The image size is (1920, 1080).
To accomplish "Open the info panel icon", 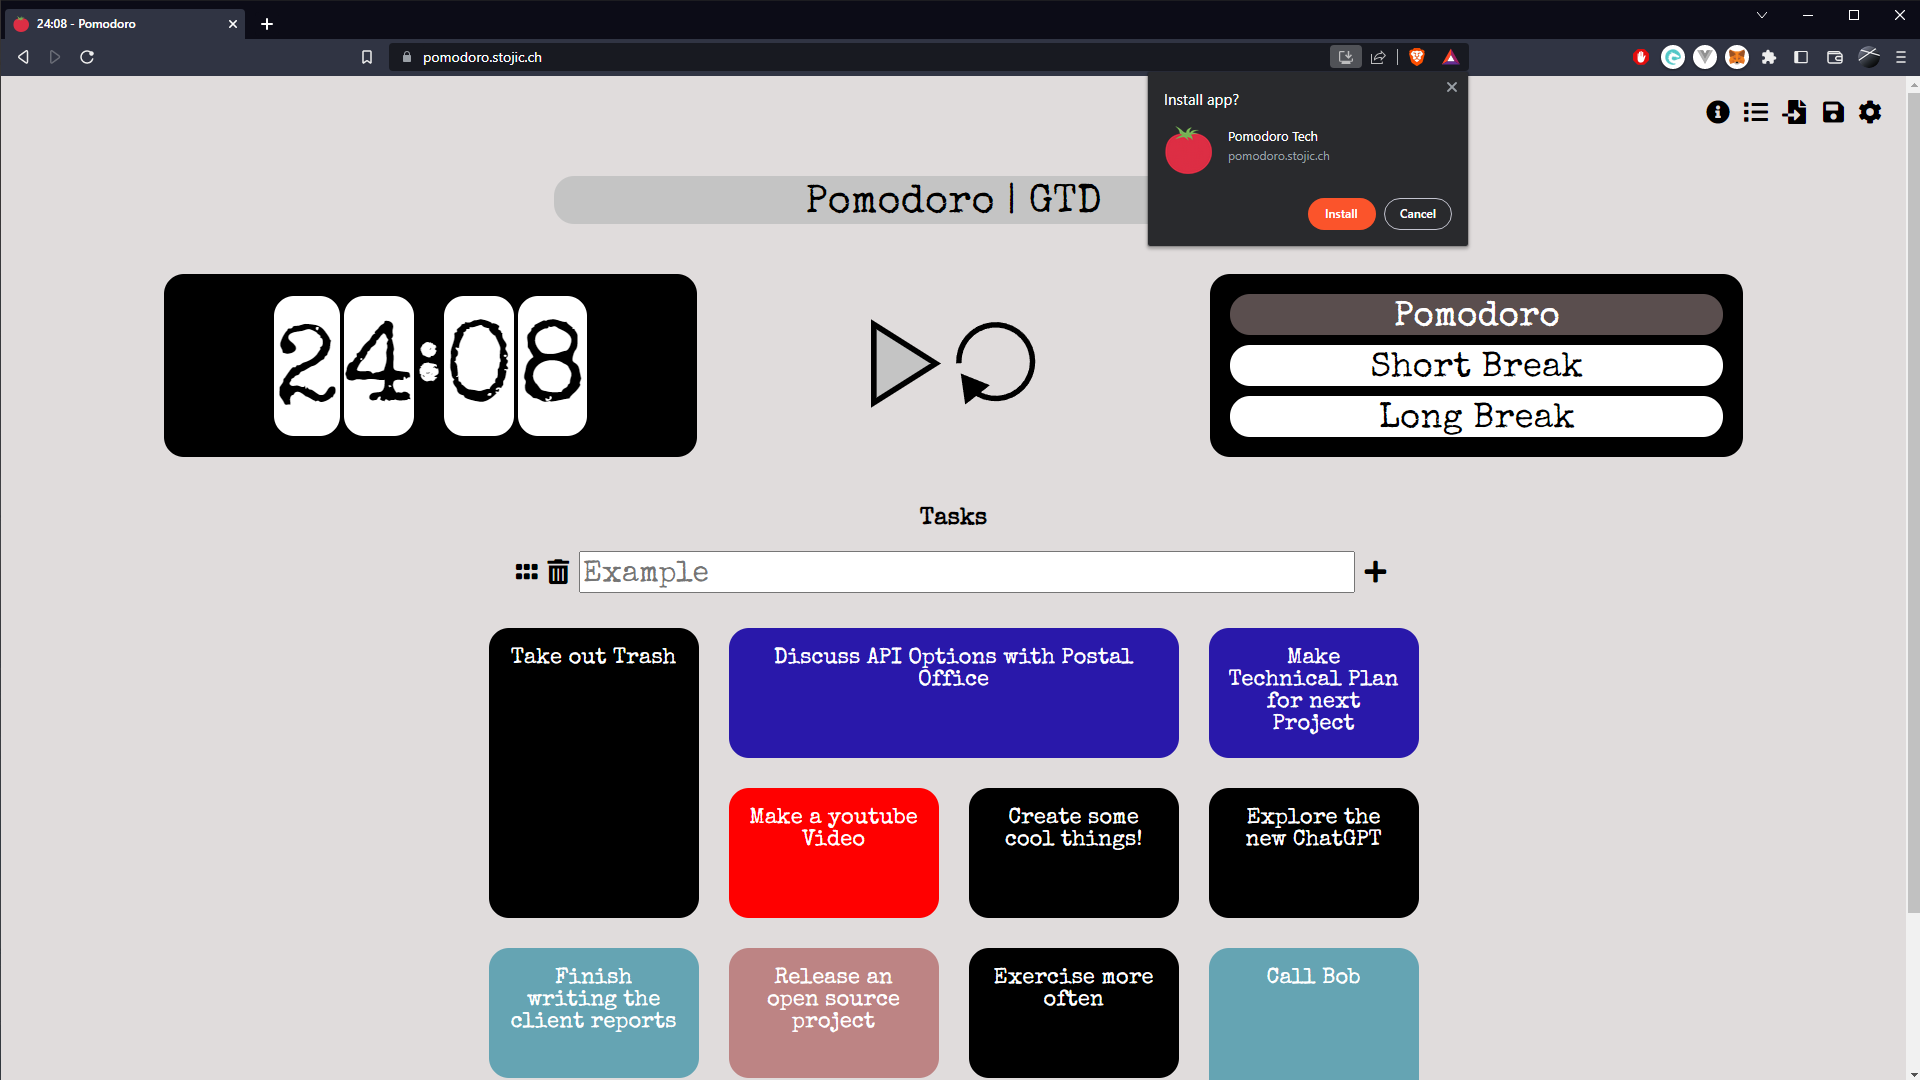I will [1718, 112].
